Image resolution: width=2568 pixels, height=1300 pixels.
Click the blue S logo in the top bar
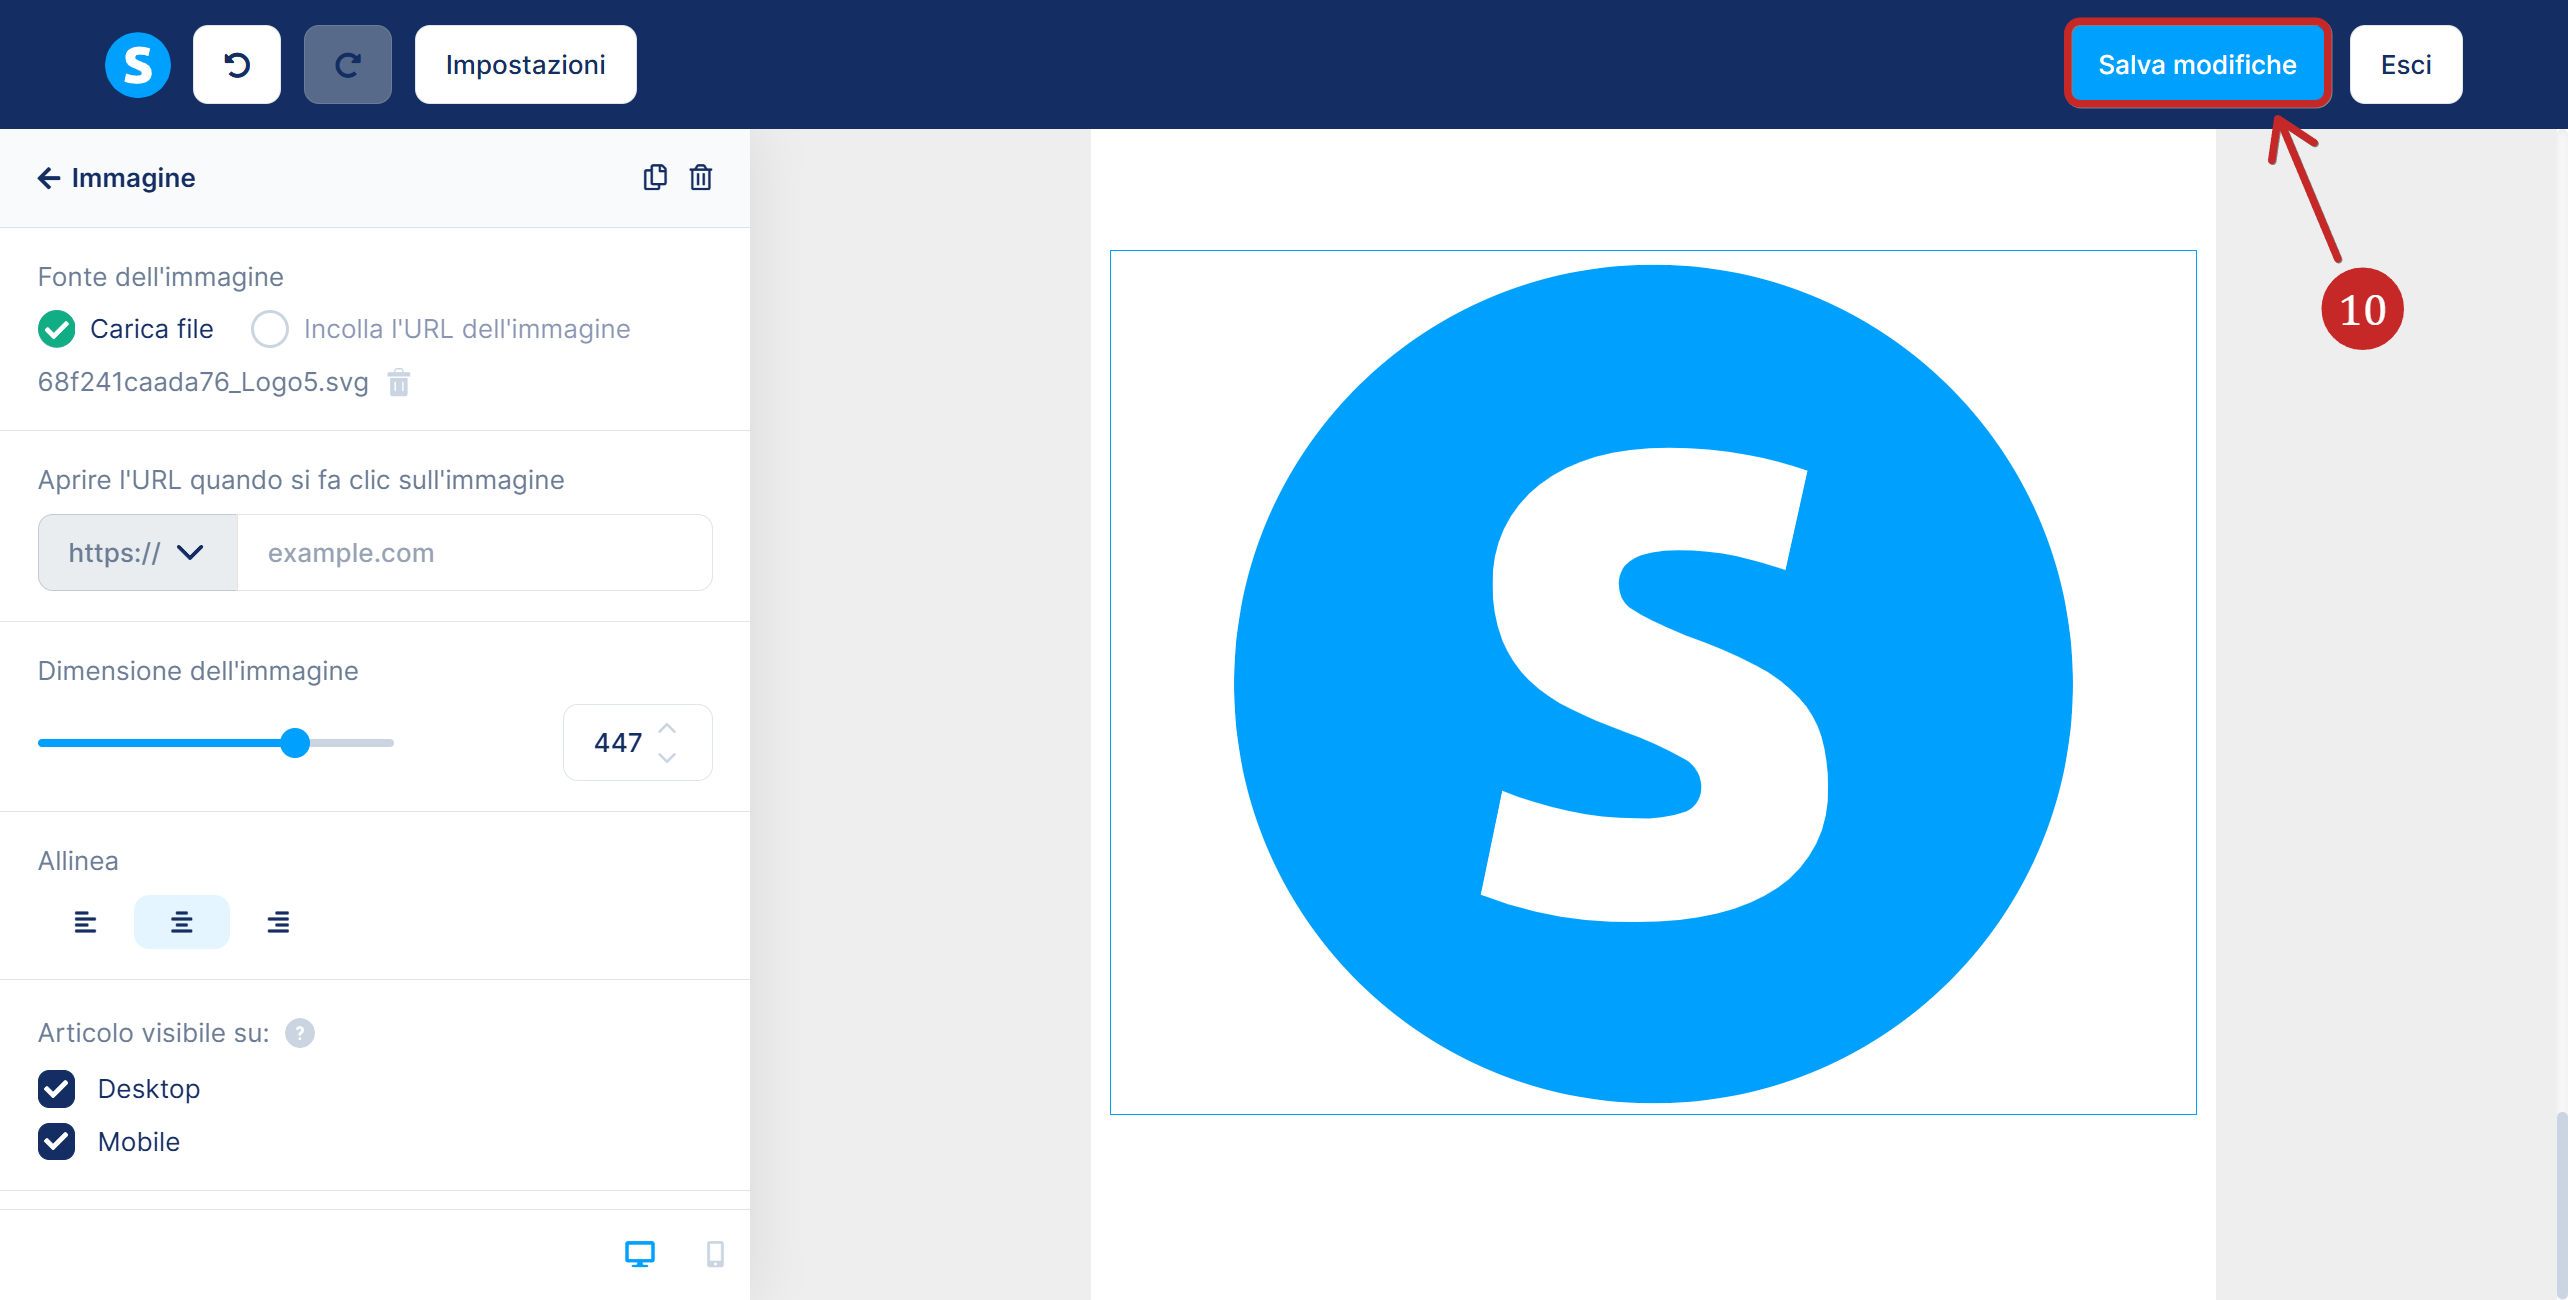pyautogui.click(x=138, y=65)
